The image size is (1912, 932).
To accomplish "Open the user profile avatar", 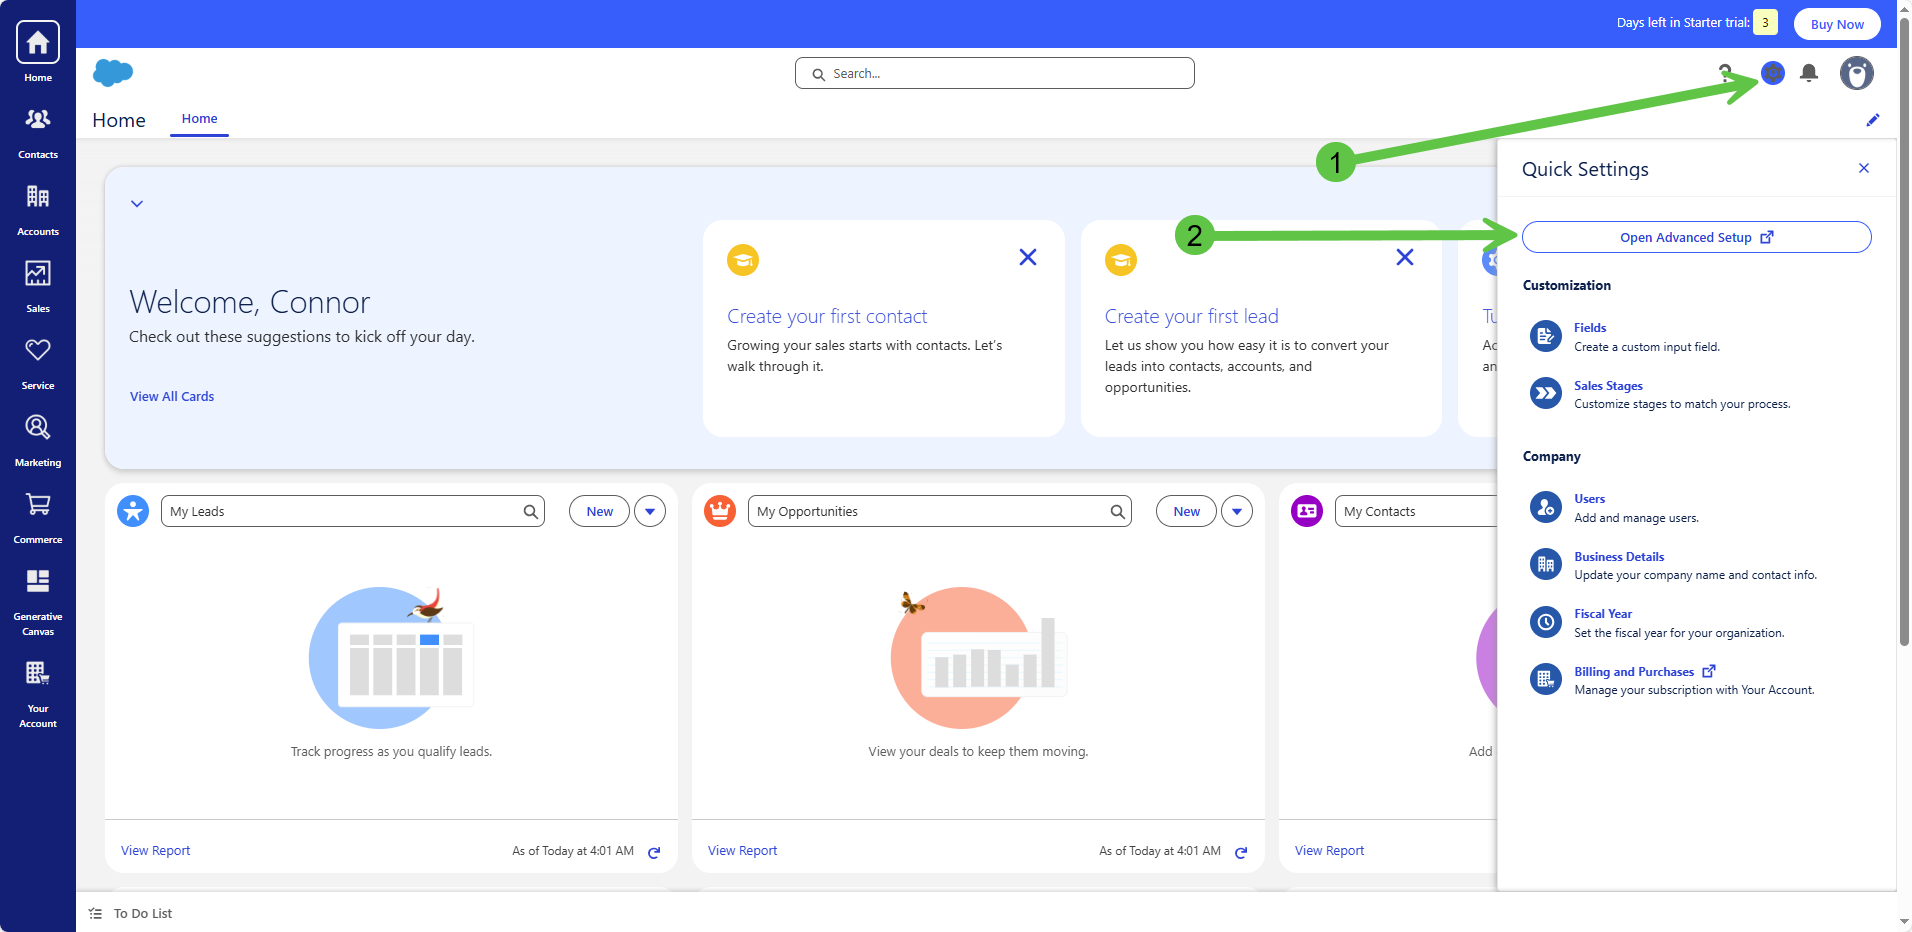I will [1856, 73].
